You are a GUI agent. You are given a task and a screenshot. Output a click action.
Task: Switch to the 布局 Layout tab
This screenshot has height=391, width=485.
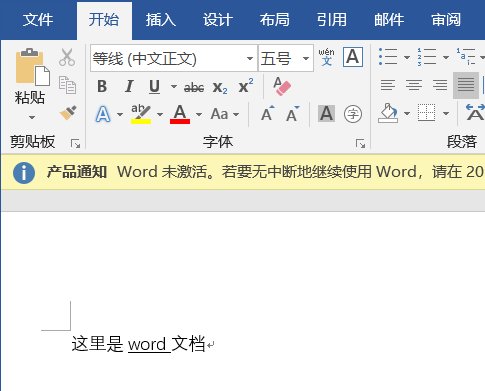(x=275, y=20)
